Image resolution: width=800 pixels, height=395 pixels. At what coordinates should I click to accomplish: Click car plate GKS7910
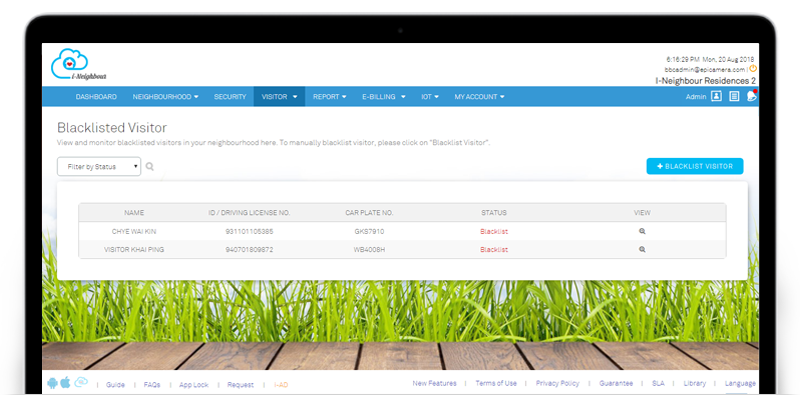(369, 231)
